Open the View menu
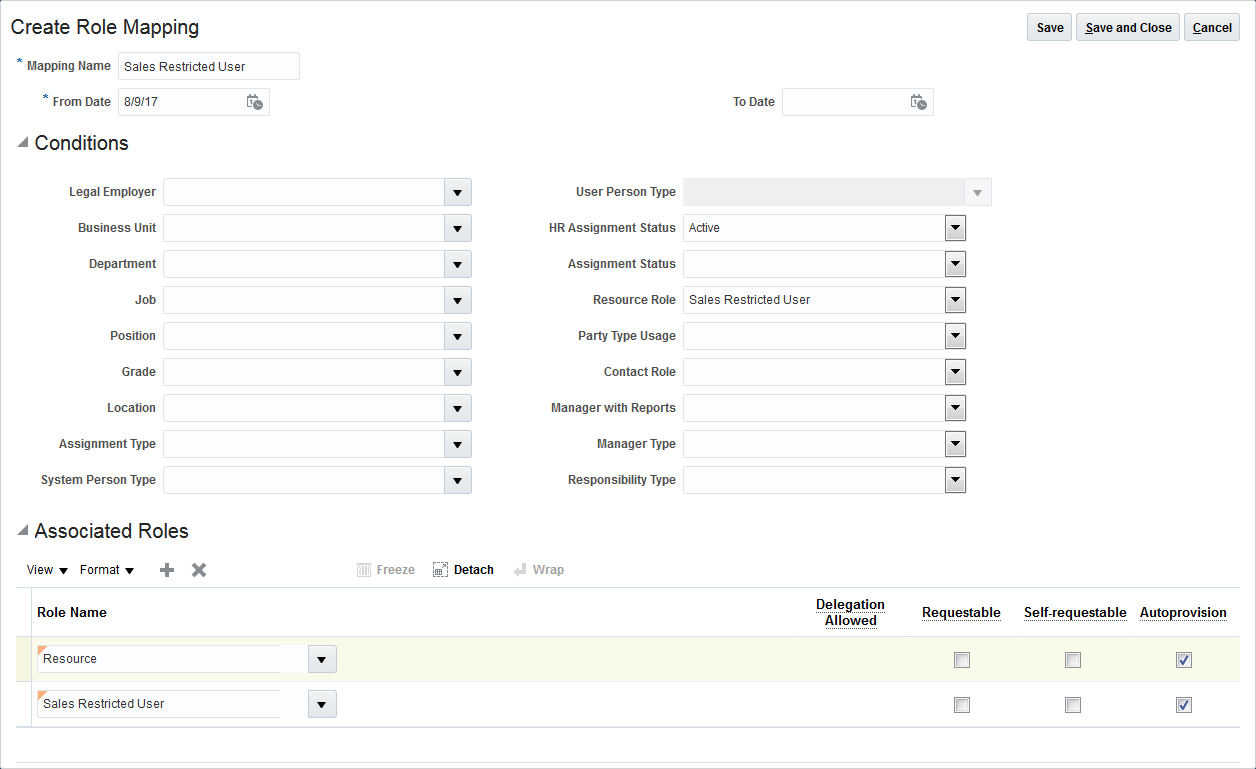 [x=47, y=570]
